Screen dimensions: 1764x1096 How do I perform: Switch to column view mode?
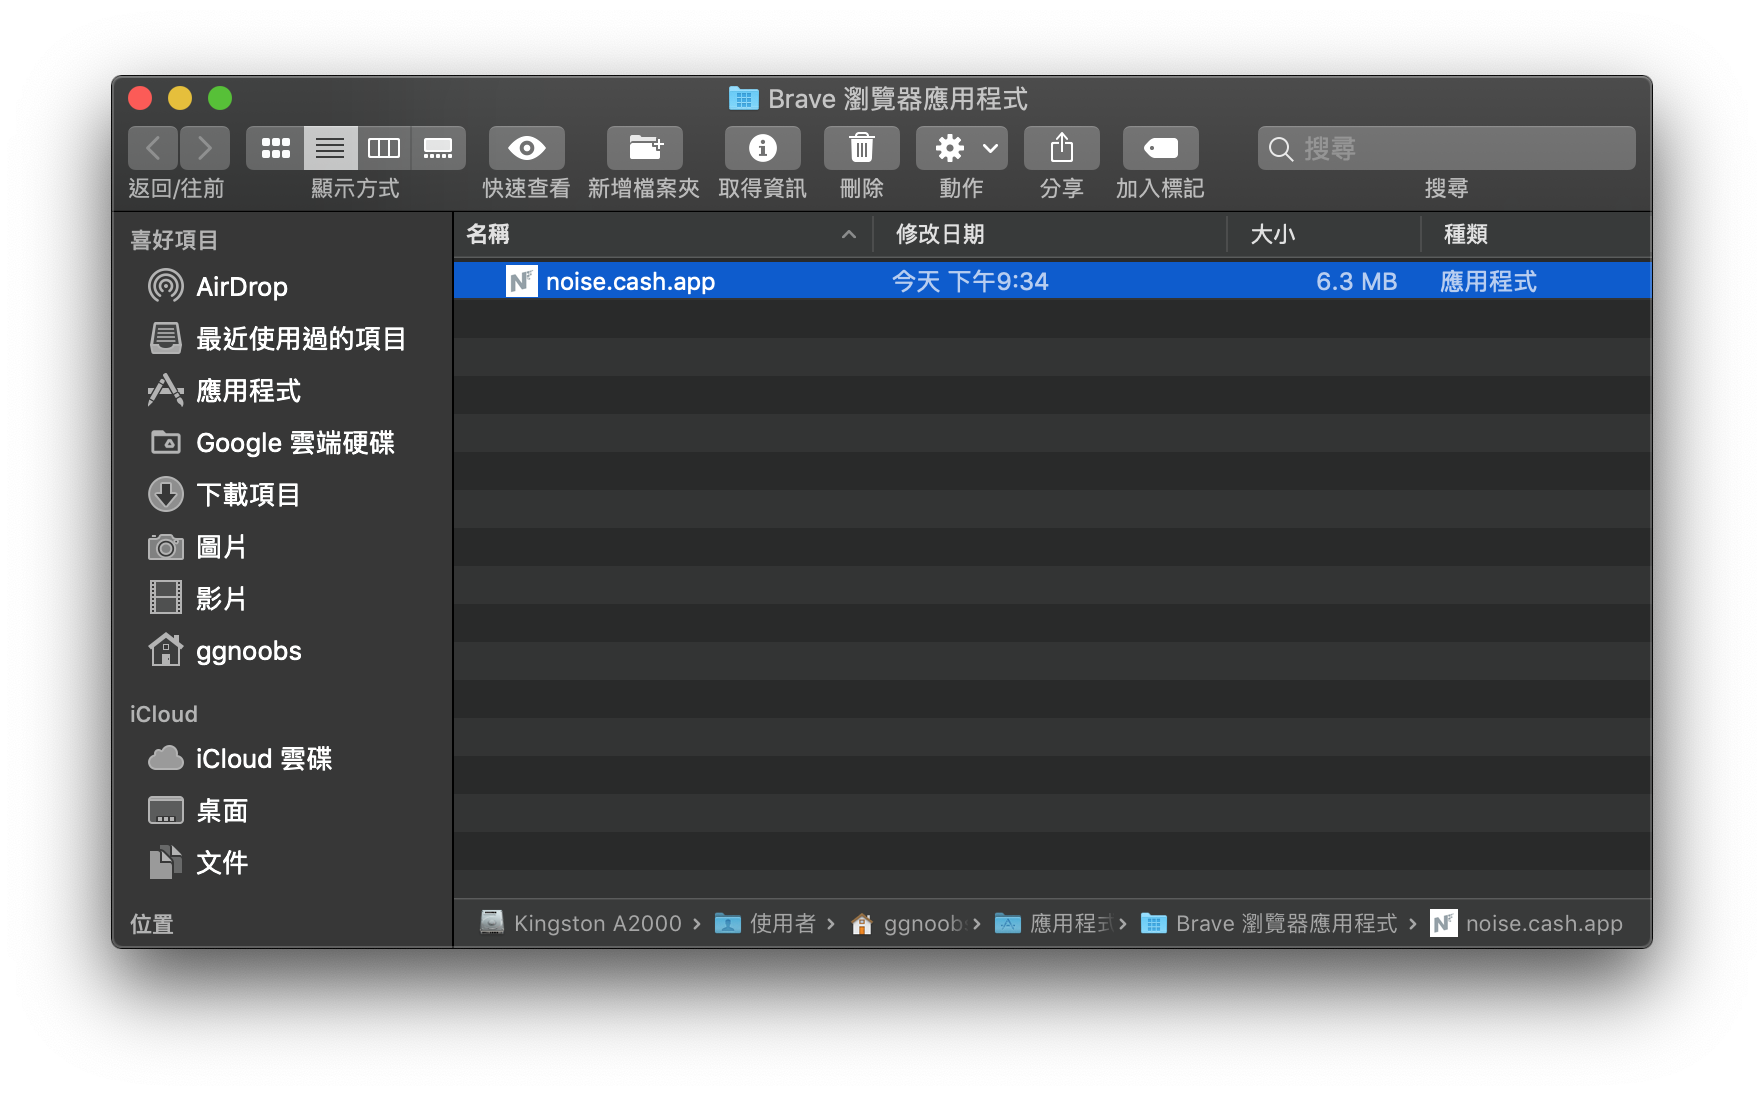click(384, 148)
